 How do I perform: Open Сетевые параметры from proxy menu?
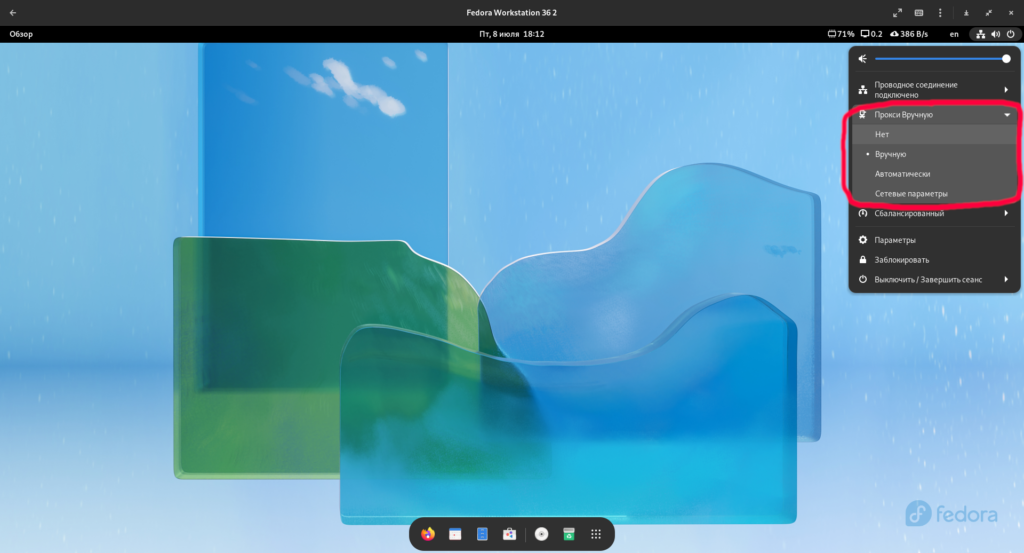click(x=911, y=193)
